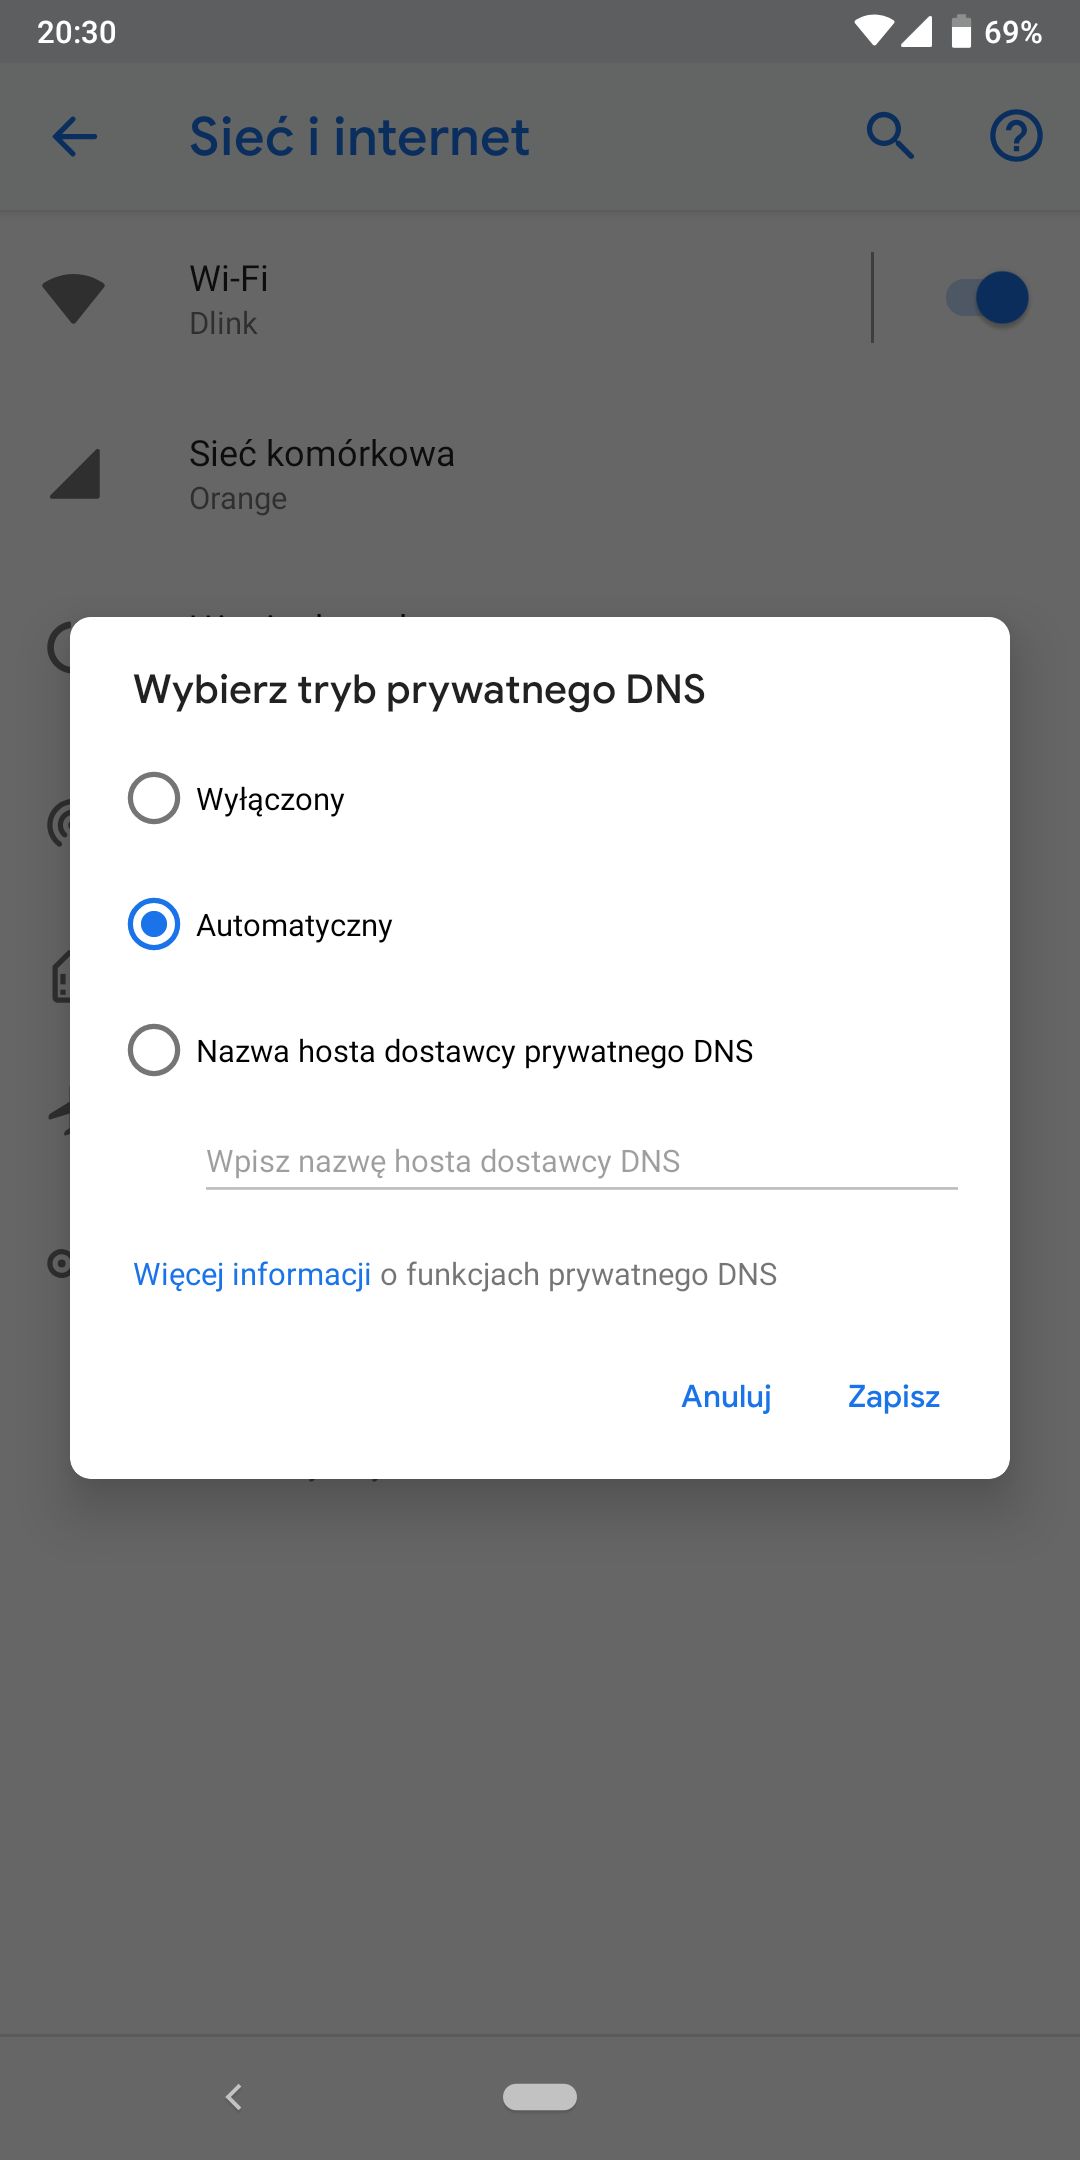Save DNS mode with Zapisz
The height and width of the screenshot is (2160, 1080).
coord(894,1396)
